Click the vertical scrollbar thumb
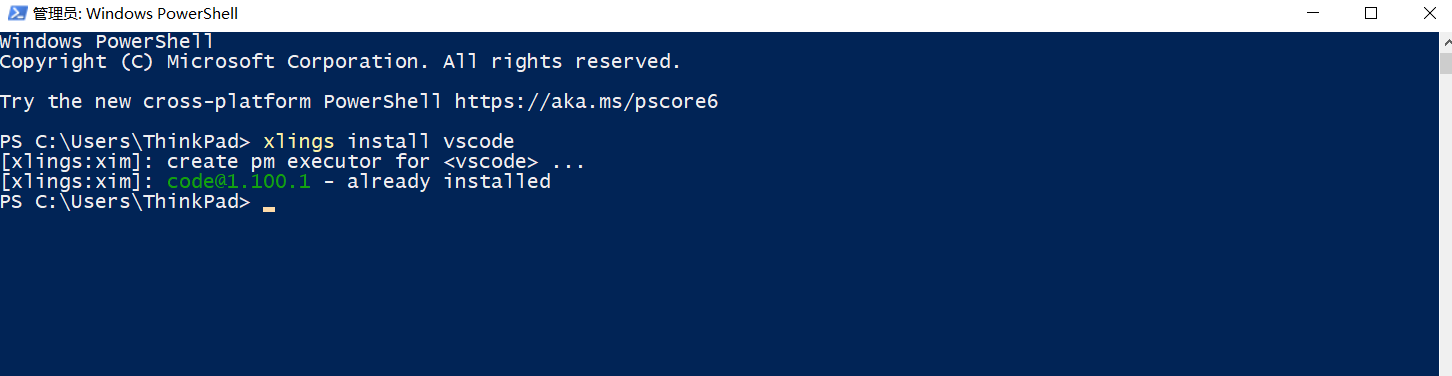This screenshot has height=376, width=1452. [1445, 64]
